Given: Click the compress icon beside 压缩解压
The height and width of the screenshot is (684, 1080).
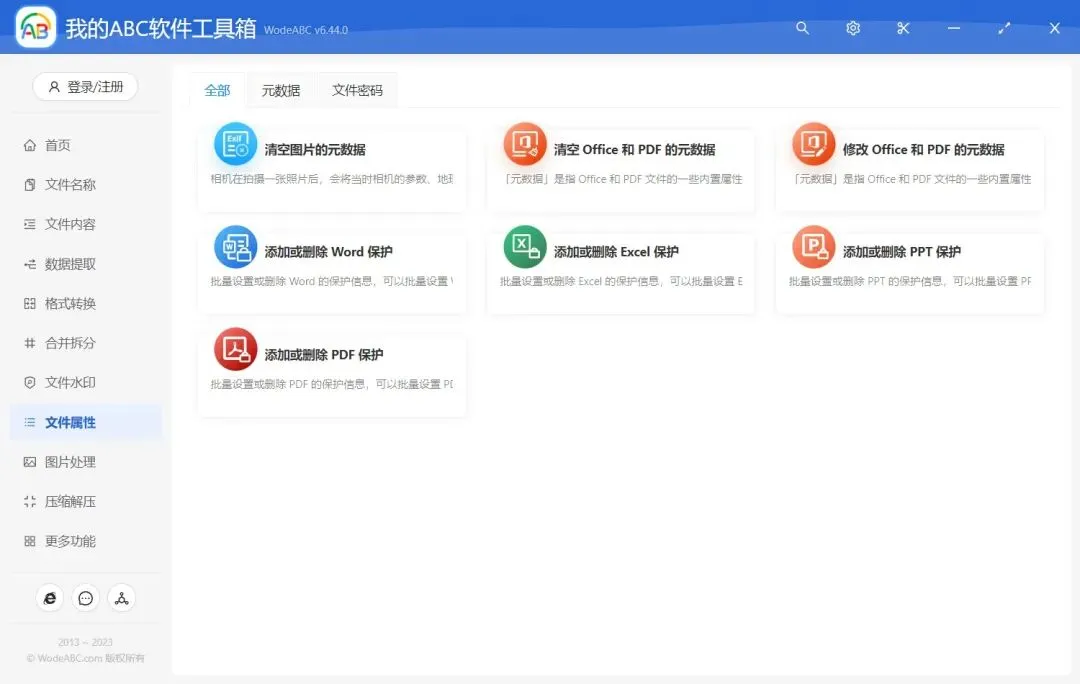Looking at the screenshot, I should pyautogui.click(x=30, y=501).
